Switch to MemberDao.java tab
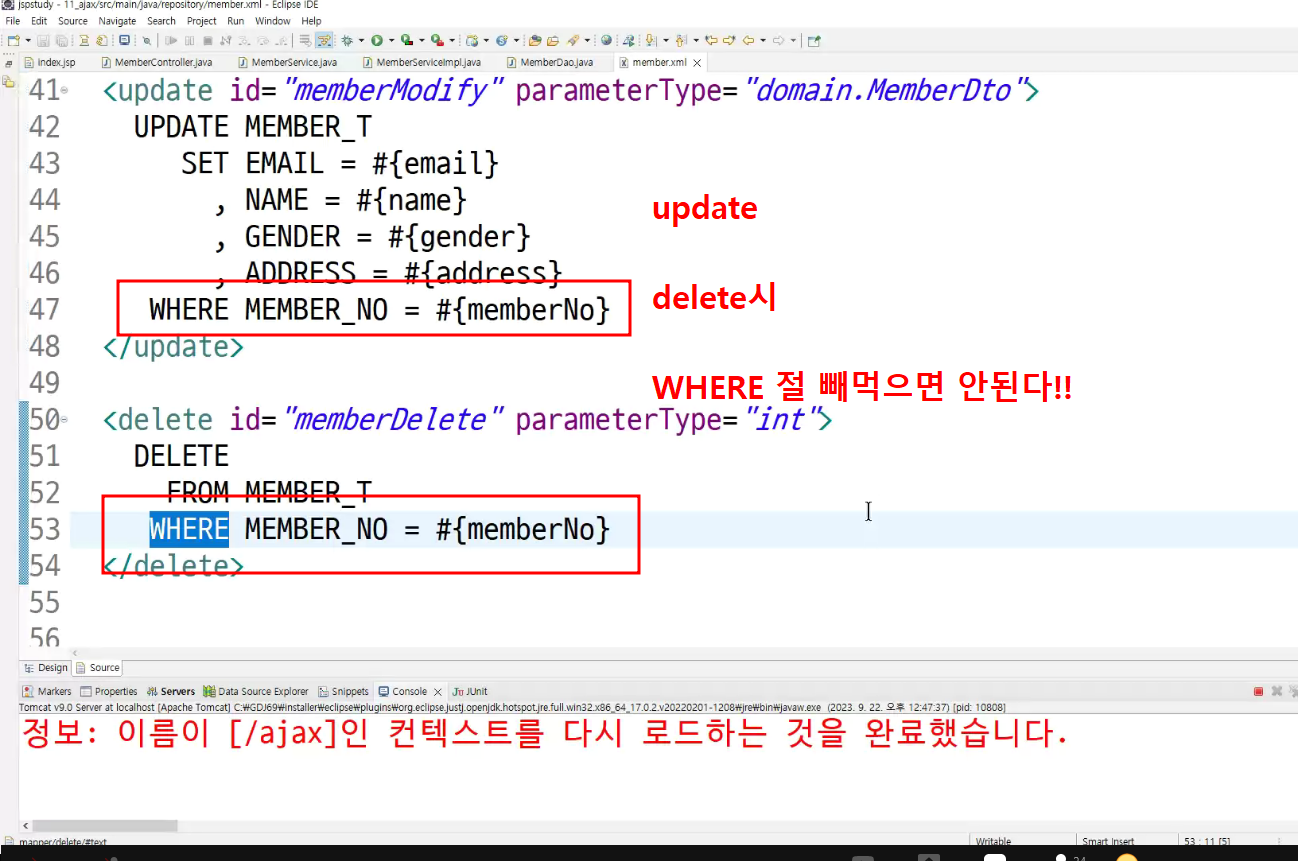Screen dimensions: 1298x861 pos(548,62)
